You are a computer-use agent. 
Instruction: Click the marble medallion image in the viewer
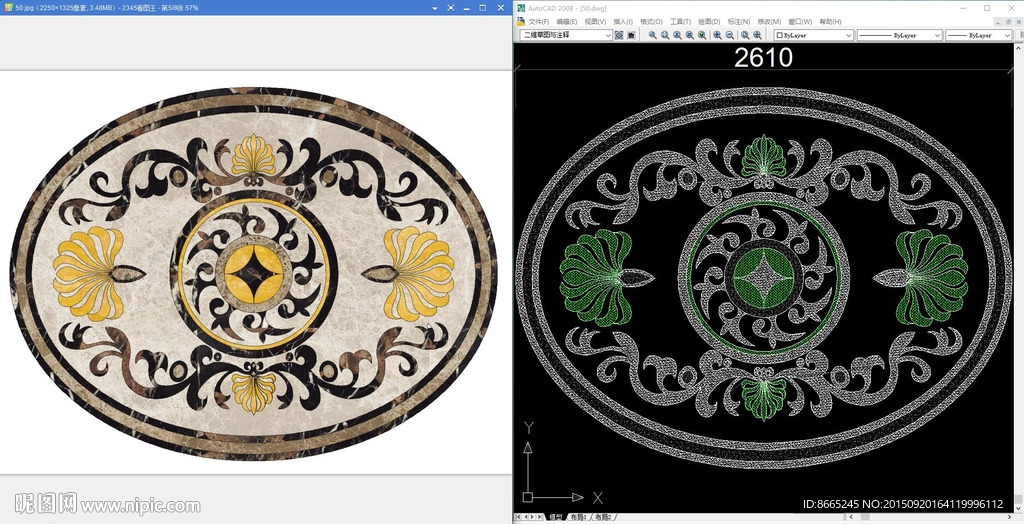(x=253, y=273)
